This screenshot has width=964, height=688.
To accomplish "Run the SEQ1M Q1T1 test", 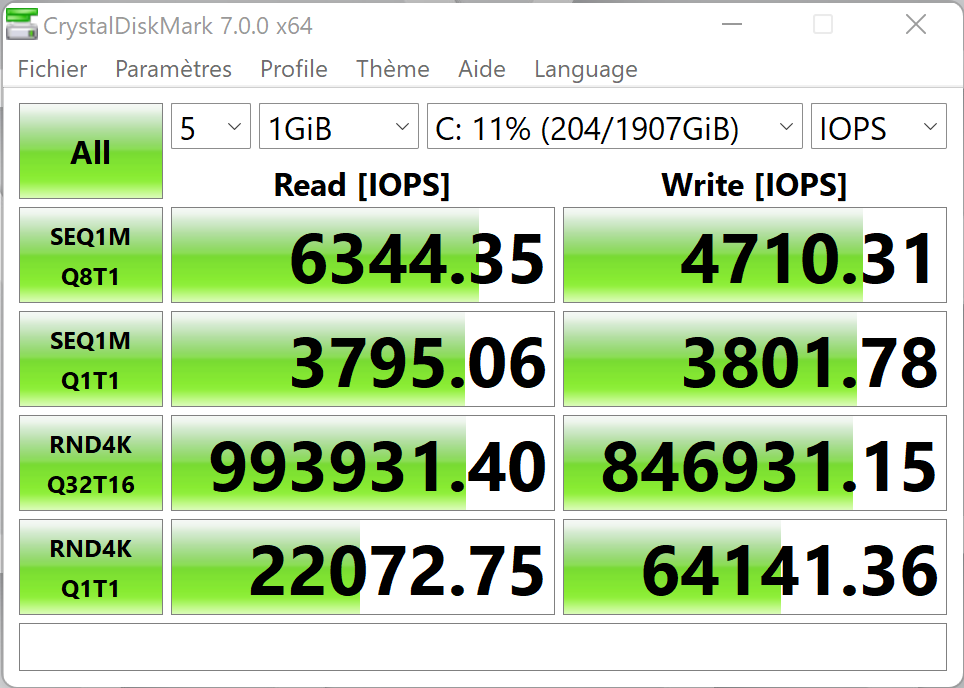I will click(x=91, y=359).
